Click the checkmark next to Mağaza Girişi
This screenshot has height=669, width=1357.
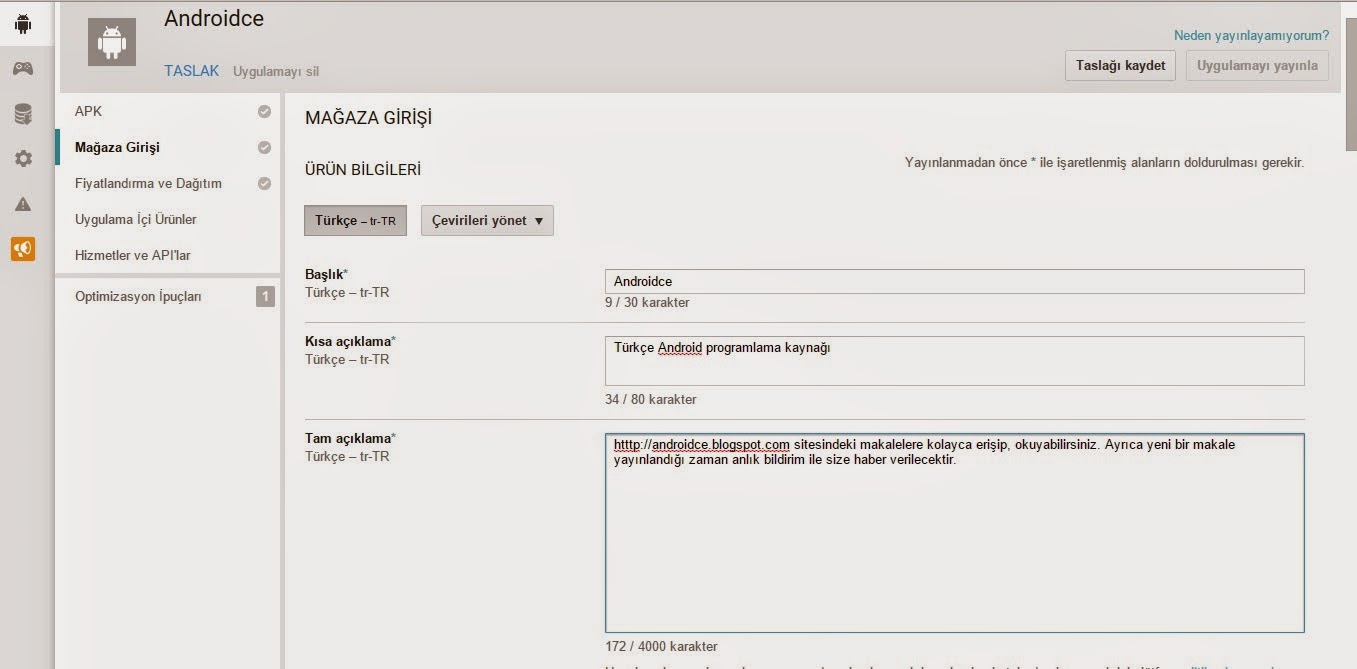click(264, 147)
